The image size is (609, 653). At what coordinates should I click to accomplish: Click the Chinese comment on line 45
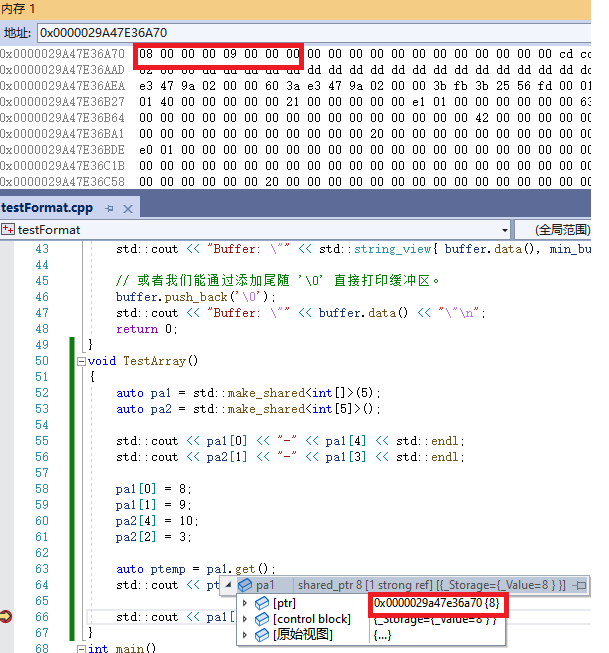tap(277, 281)
